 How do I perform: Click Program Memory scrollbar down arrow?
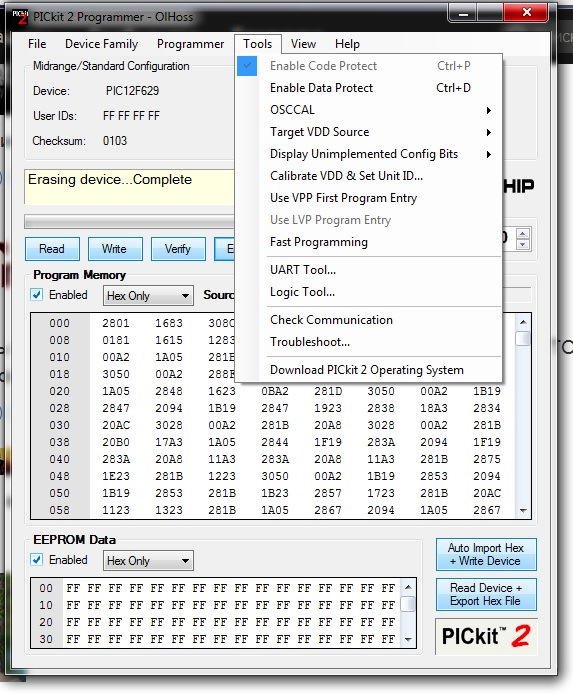pos(523,511)
